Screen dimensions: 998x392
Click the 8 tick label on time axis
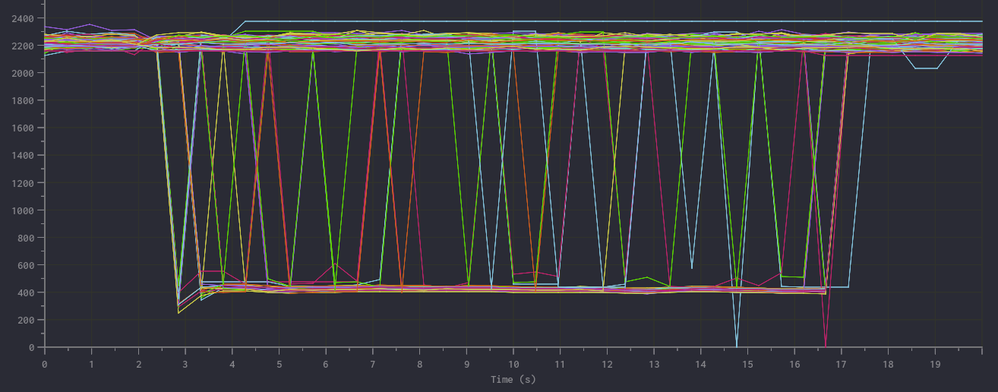[x=419, y=365]
